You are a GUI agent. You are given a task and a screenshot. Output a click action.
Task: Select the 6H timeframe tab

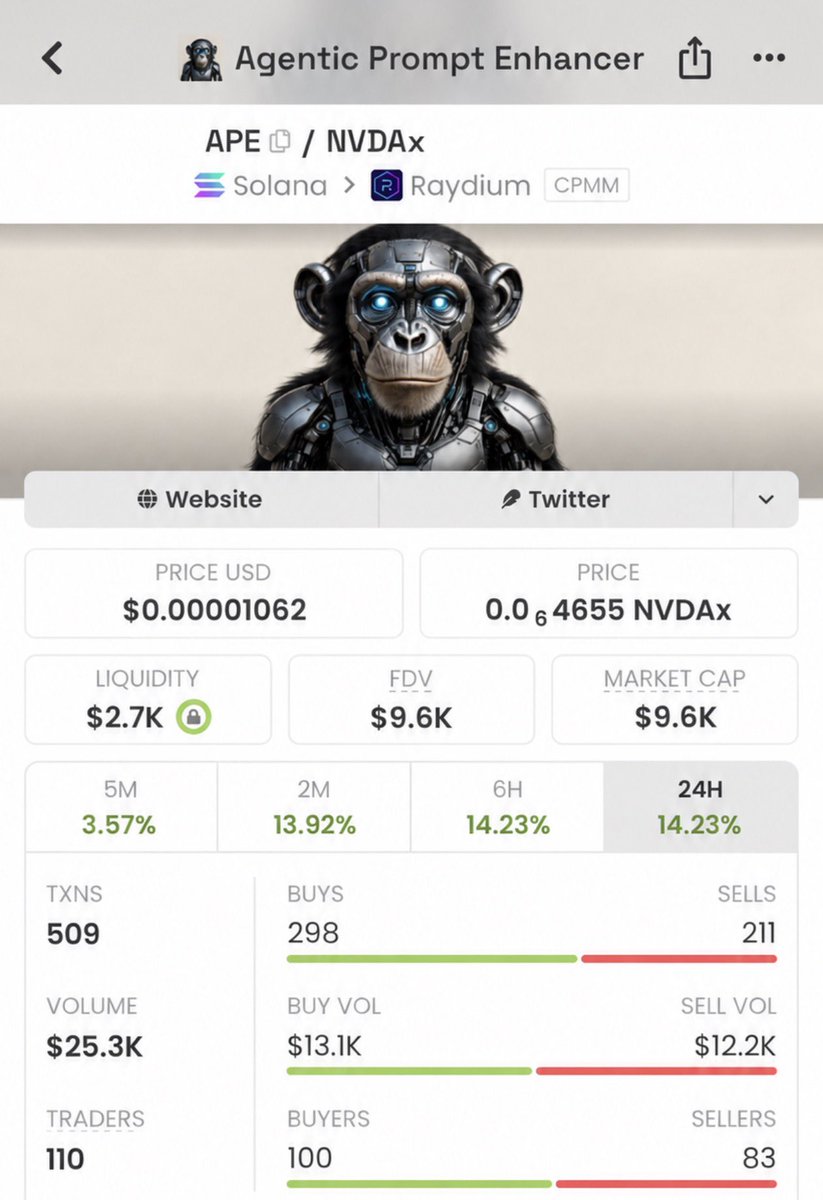tap(507, 808)
